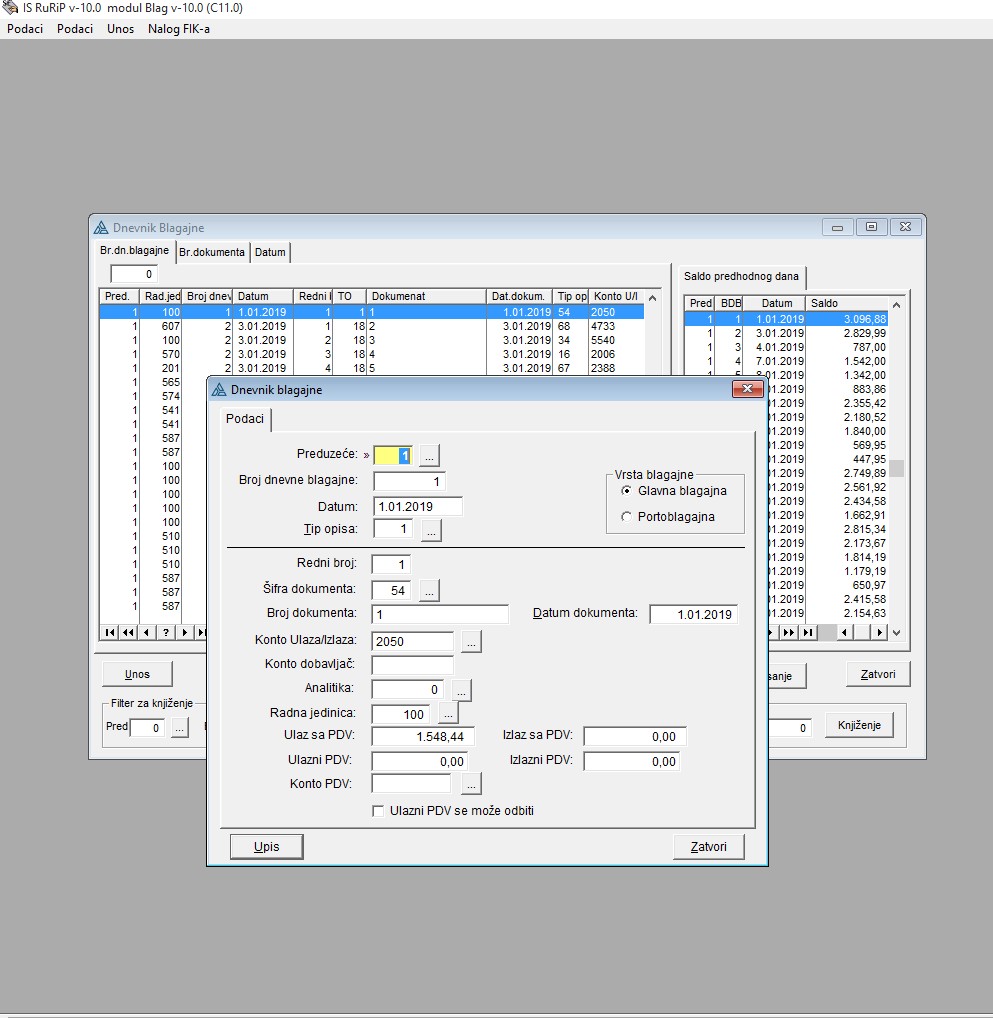Click the Broj dokumenta input field

point(440,614)
